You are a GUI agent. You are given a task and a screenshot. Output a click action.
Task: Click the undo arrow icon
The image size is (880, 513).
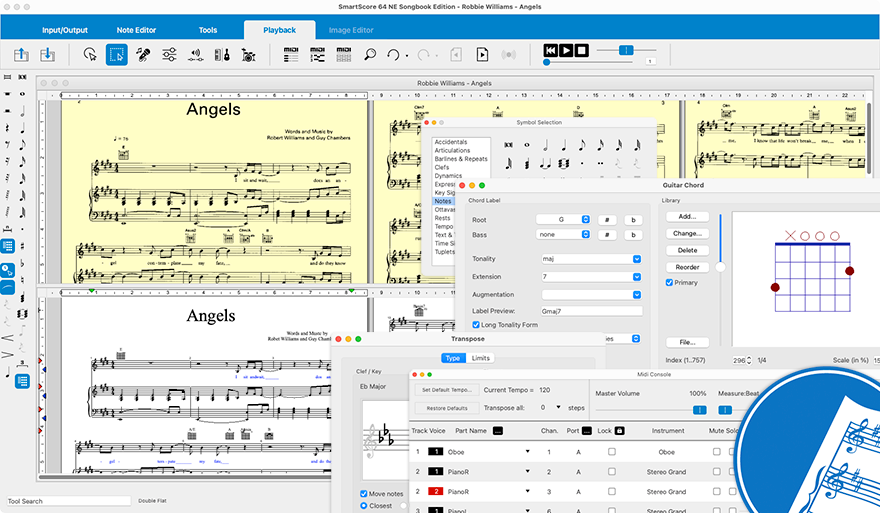tap(393, 54)
